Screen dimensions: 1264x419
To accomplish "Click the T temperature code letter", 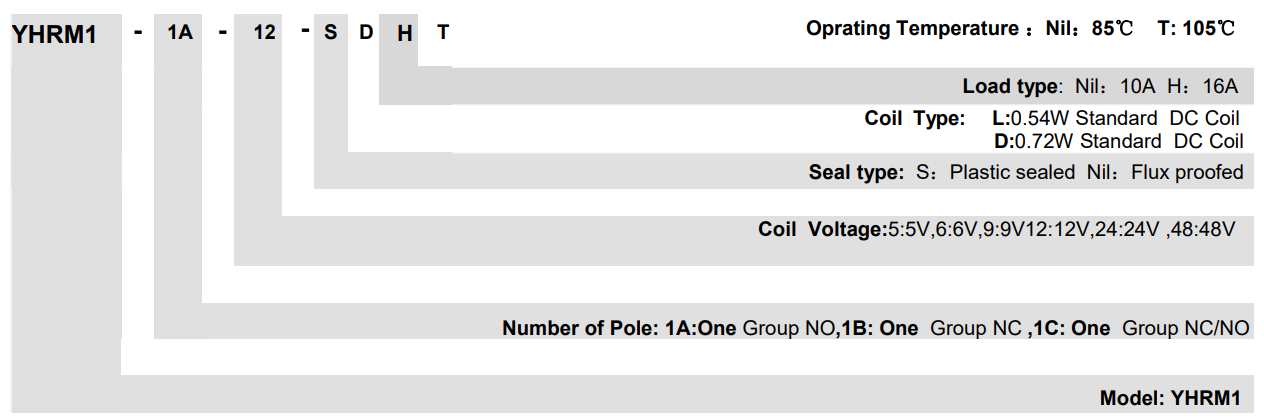I will 443,33.
